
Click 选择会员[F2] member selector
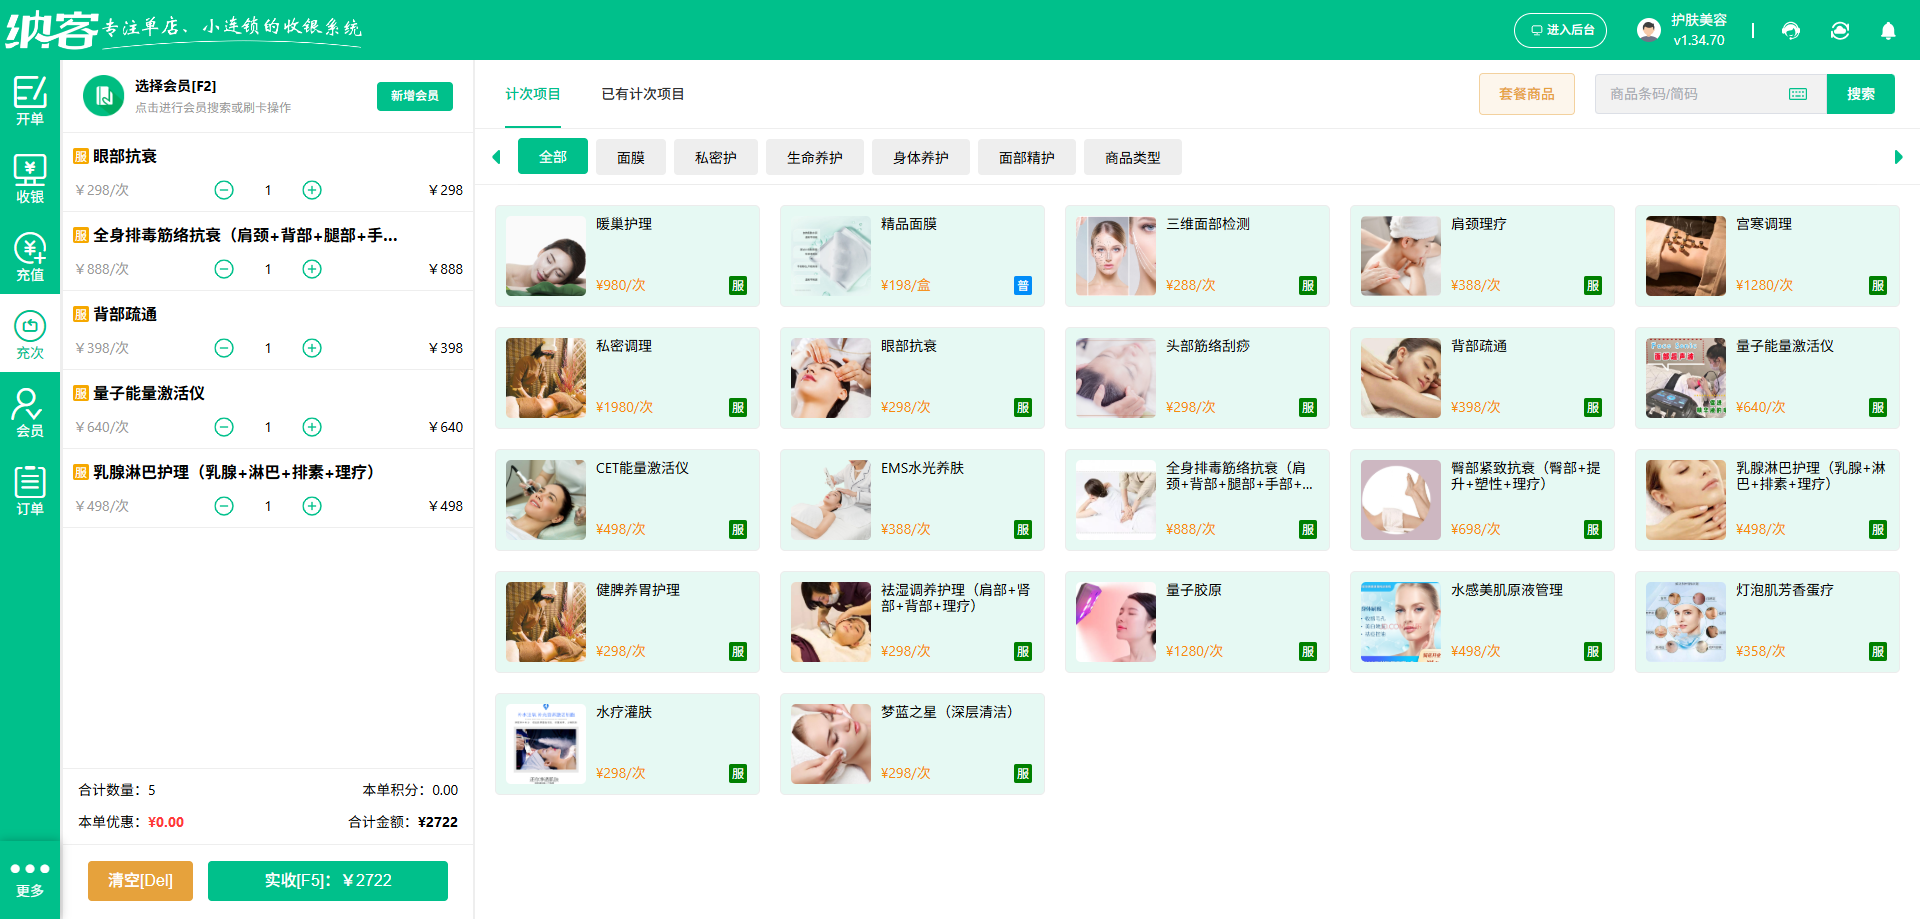tap(213, 96)
